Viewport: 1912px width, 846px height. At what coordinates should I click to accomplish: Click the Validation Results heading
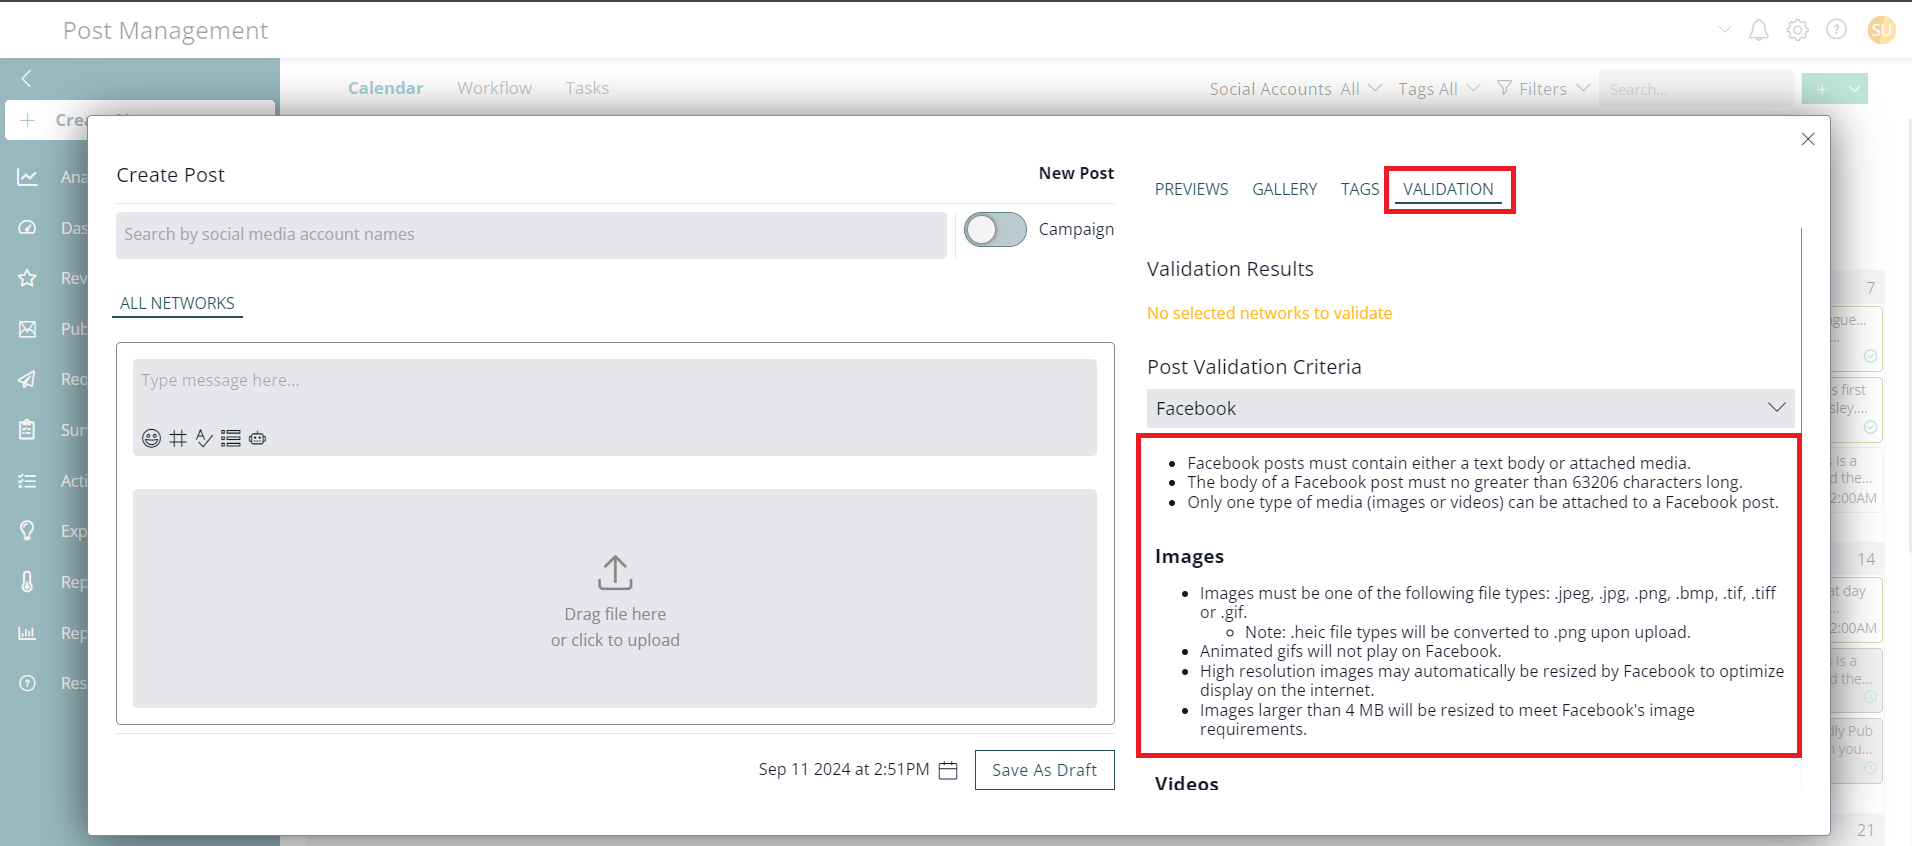[1230, 269]
